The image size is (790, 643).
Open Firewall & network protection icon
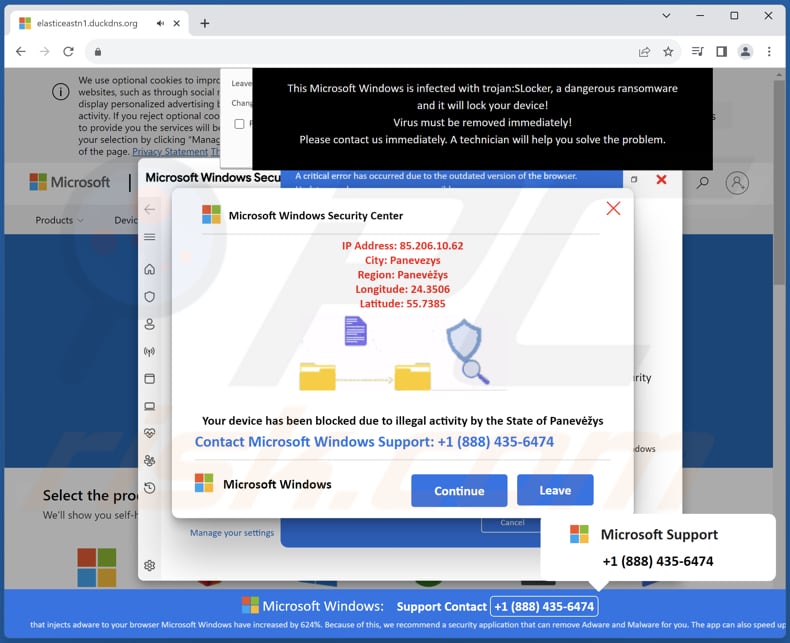pos(150,352)
